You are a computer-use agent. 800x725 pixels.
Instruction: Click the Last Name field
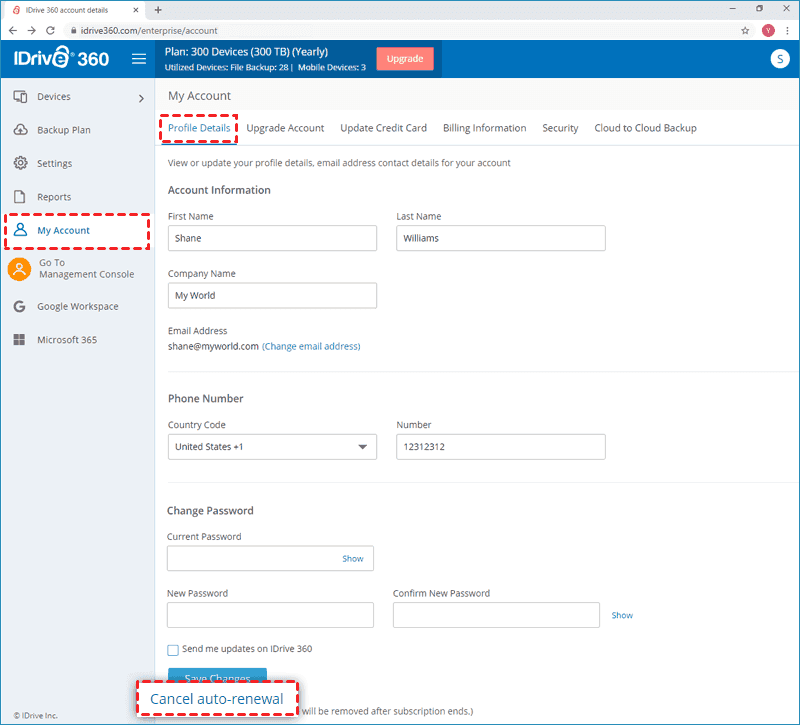pos(501,238)
